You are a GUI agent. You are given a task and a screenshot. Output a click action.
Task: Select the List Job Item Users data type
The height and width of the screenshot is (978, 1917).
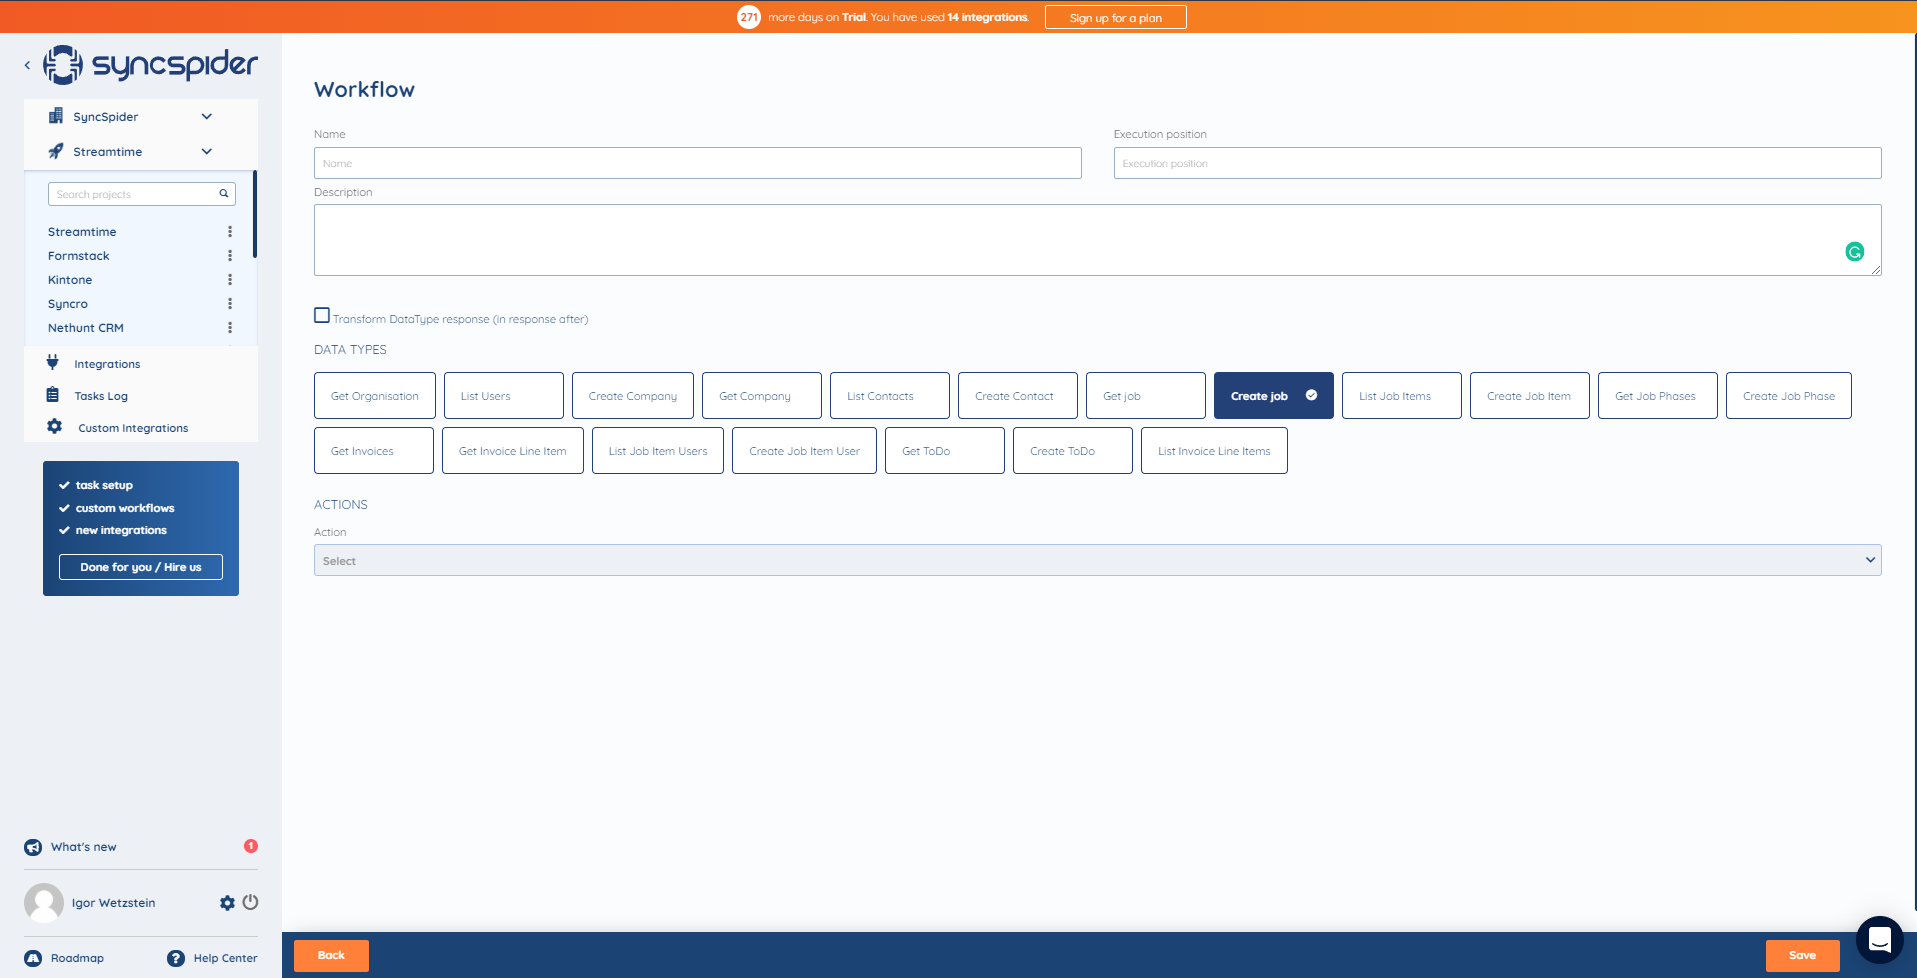coord(658,451)
